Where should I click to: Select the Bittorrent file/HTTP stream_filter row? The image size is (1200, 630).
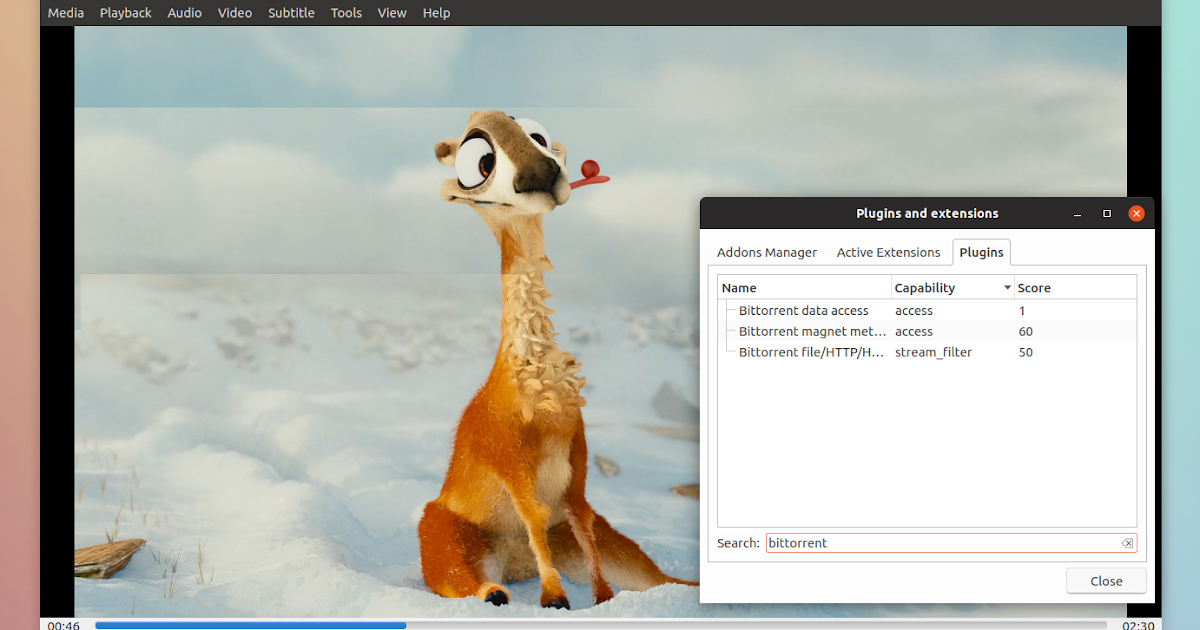(927, 352)
